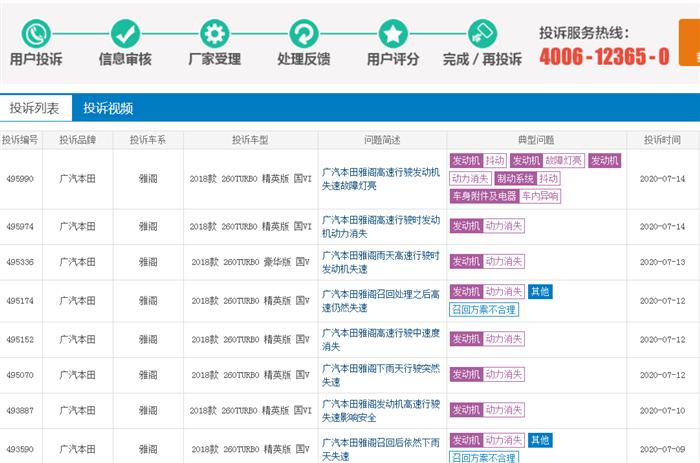Viewport: 700px width, 463px height.
Task: Click the 其他 tag in row 495174
Action: 540,292
